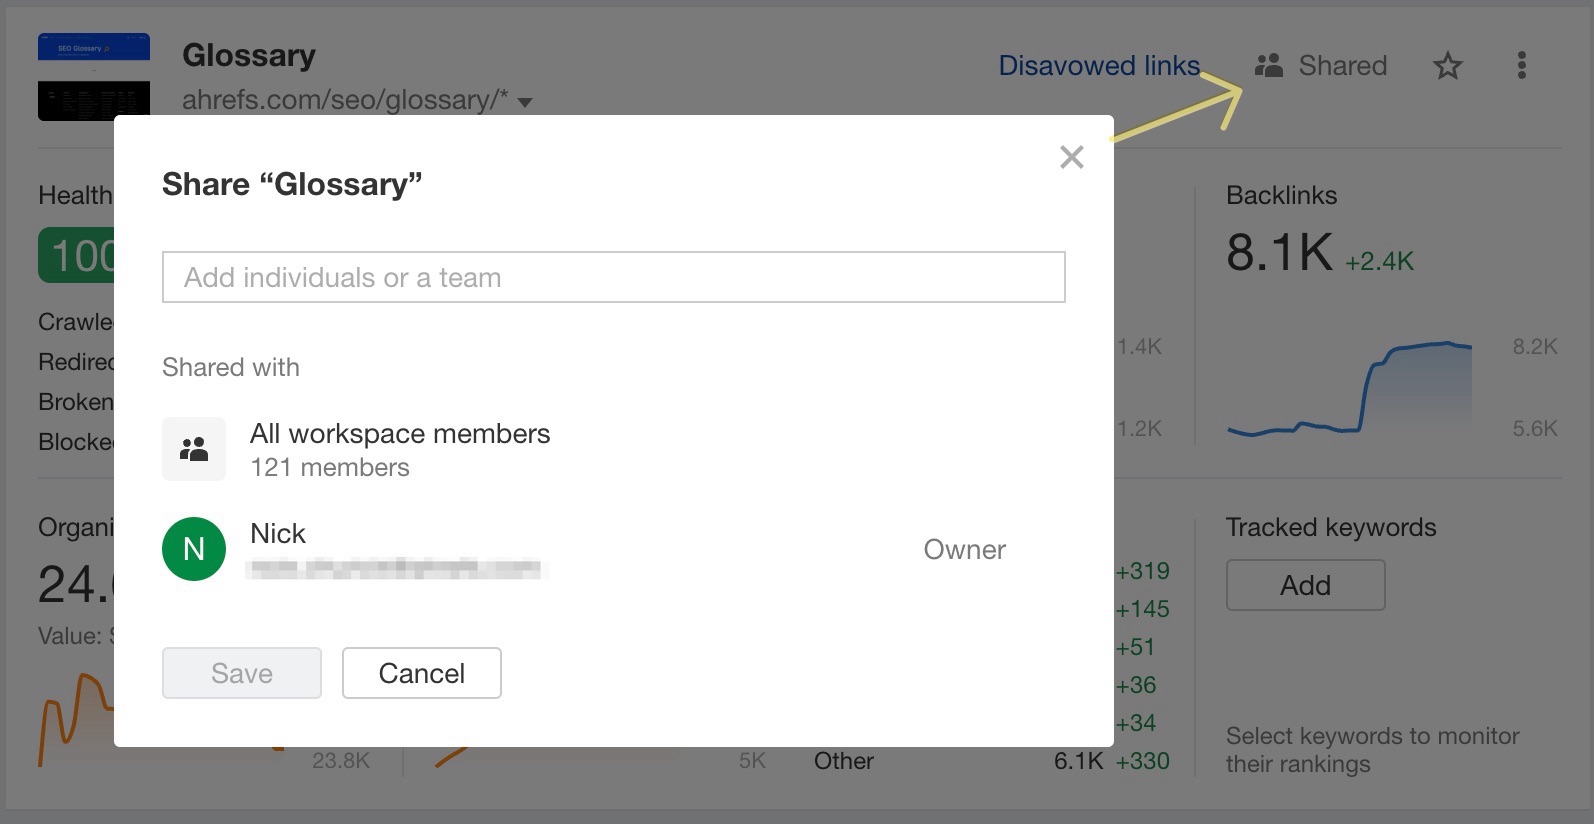Open the Disavowed links page
This screenshot has height=824, width=1594.
pyautogui.click(x=1098, y=65)
